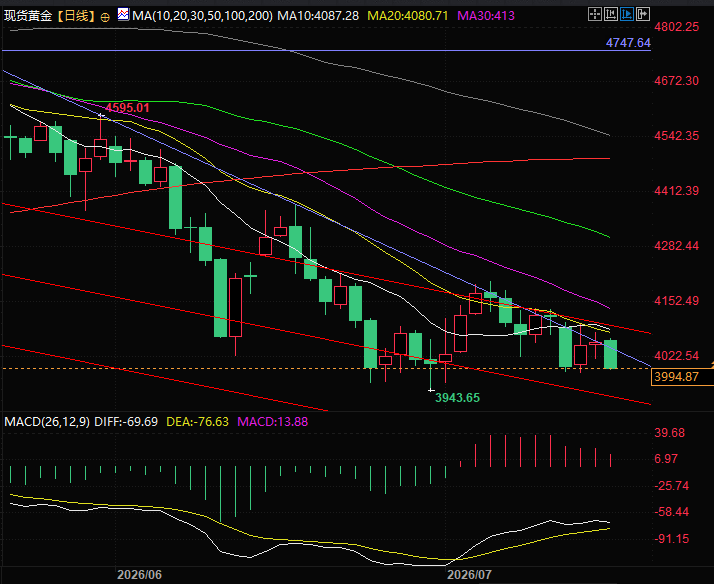The width and height of the screenshot is (714, 584).
Task: Click the 2026/06 date marker
Action: click(x=139, y=574)
